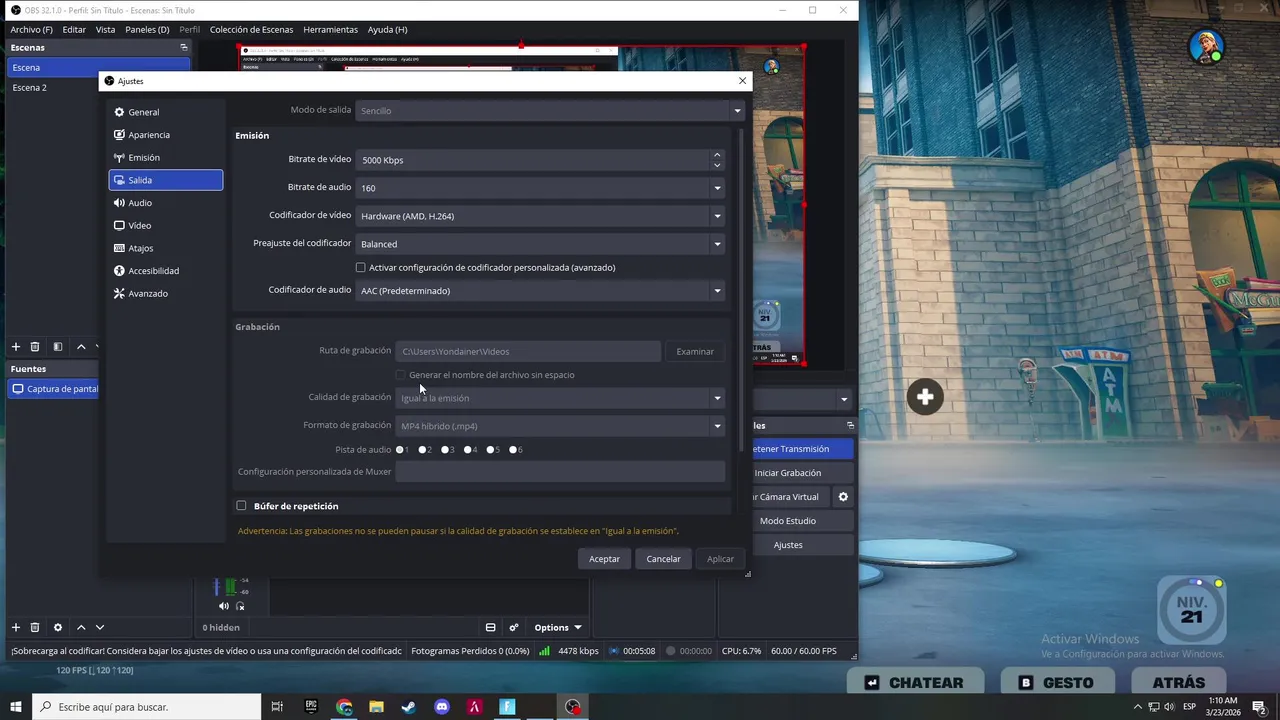Viewport: 1280px width, 720px height.
Task: Click CHATEAR button in game
Action: (x=914, y=683)
